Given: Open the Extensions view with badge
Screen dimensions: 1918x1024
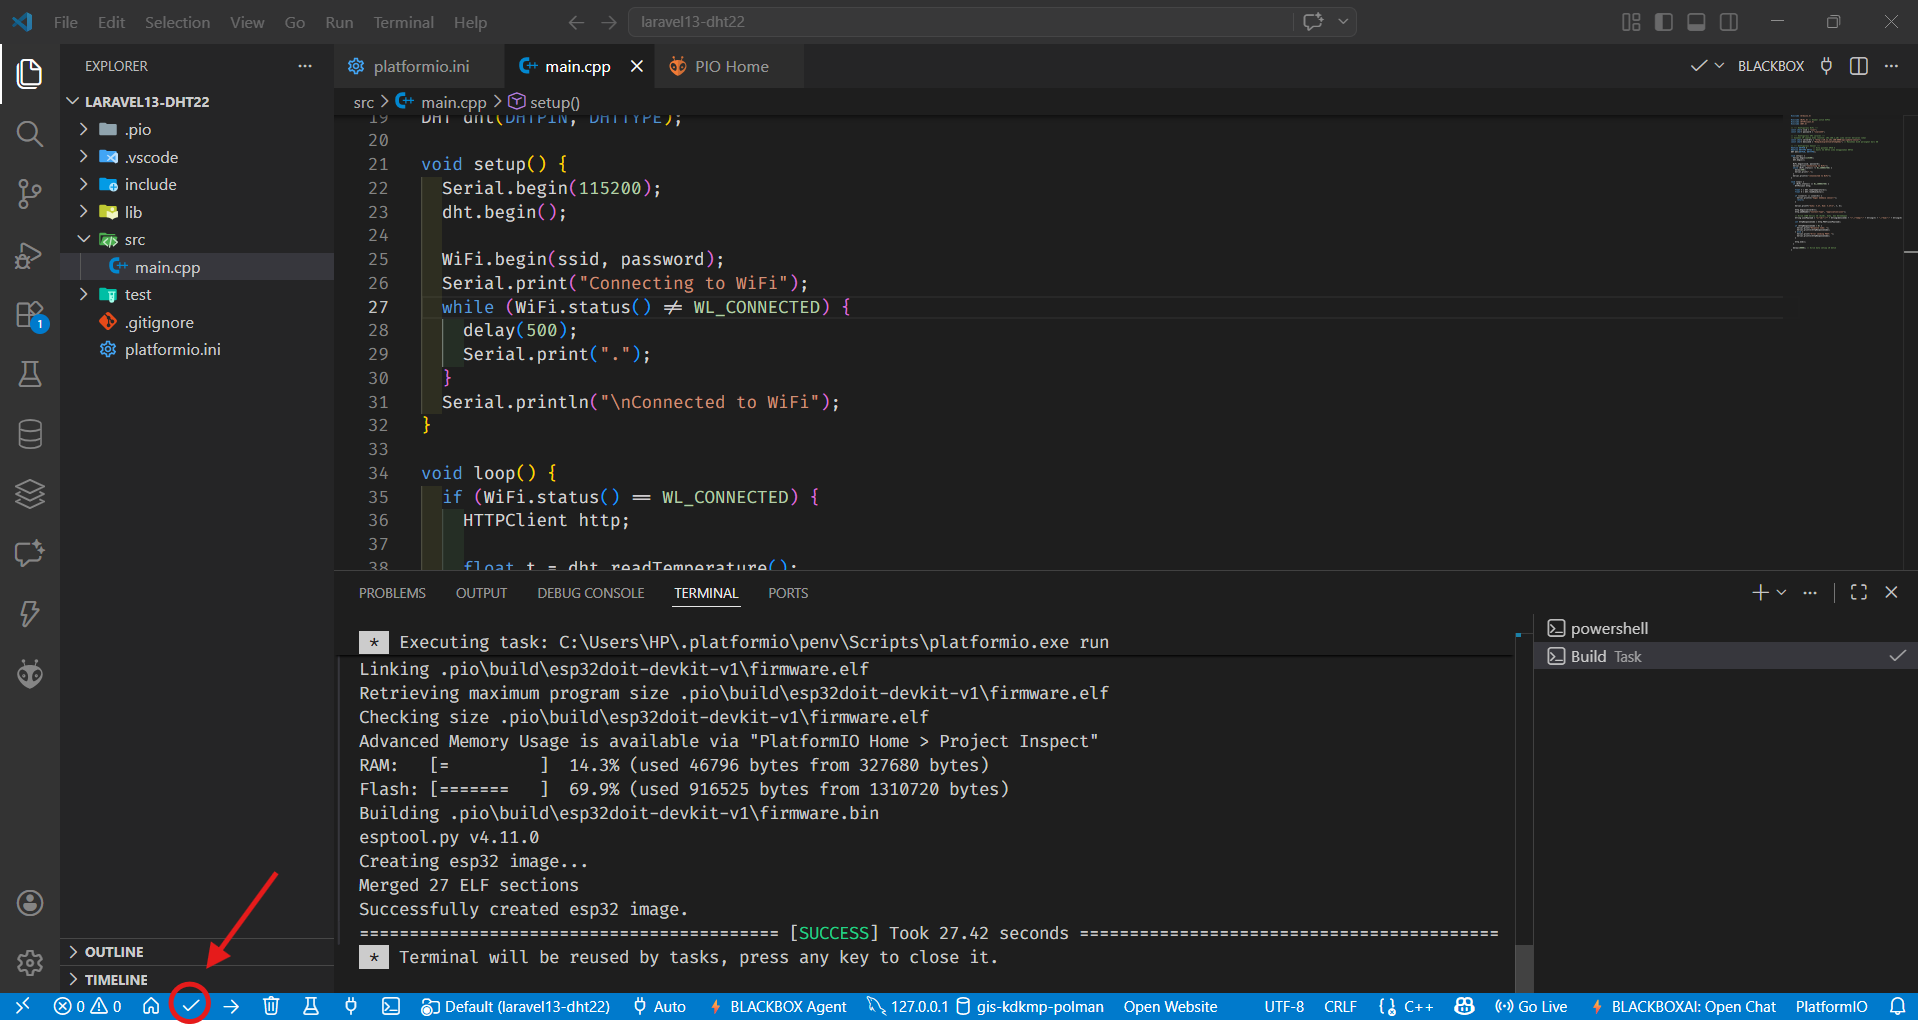Looking at the screenshot, I should [x=30, y=315].
